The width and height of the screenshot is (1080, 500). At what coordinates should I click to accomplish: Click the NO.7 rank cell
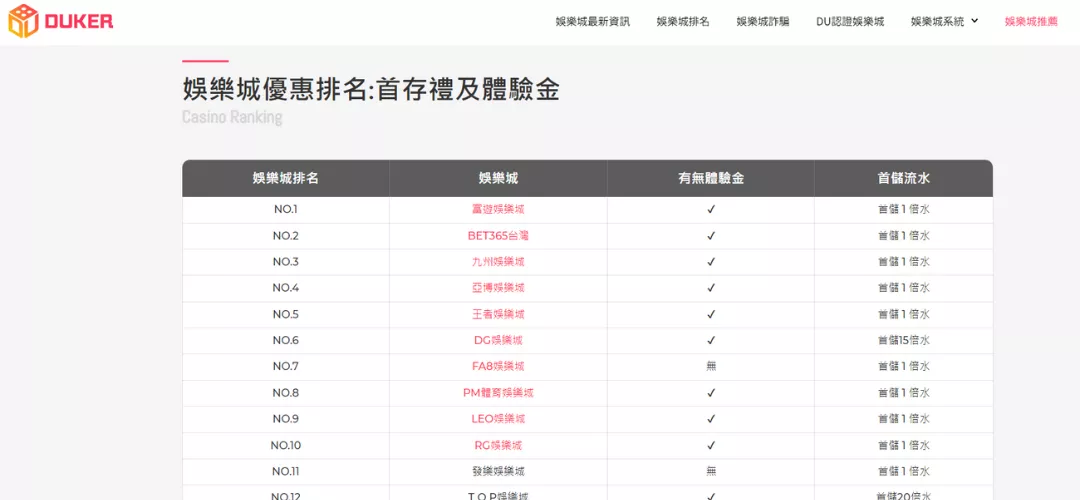[x=285, y=366]
